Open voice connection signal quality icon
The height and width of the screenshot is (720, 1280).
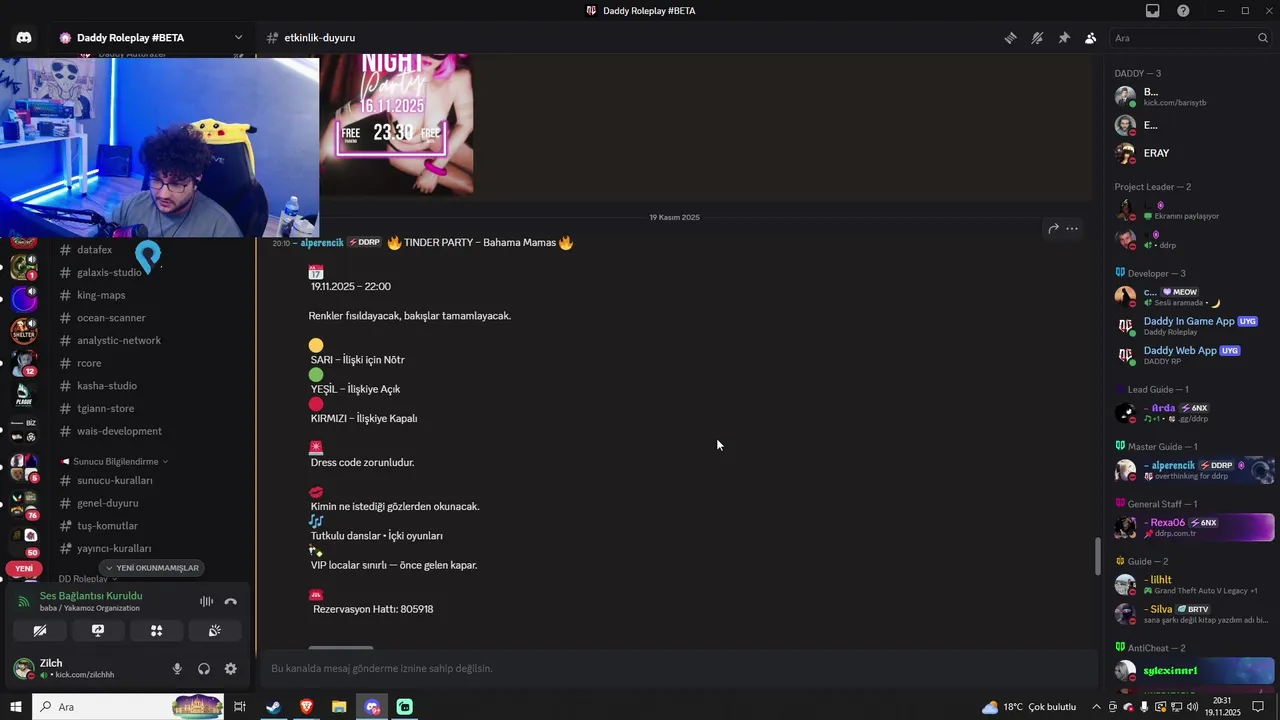coord(24,602)
